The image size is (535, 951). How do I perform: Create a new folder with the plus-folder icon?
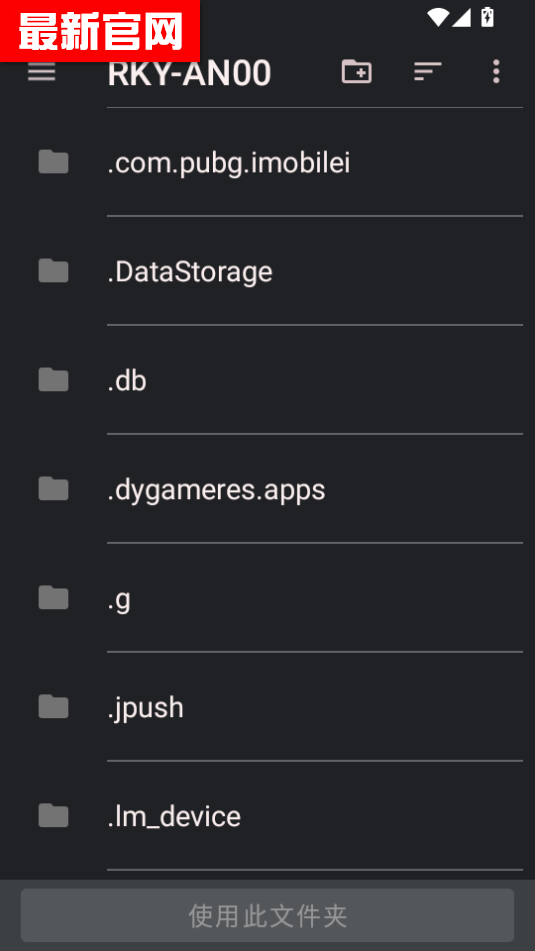click(x=357, y=72)
